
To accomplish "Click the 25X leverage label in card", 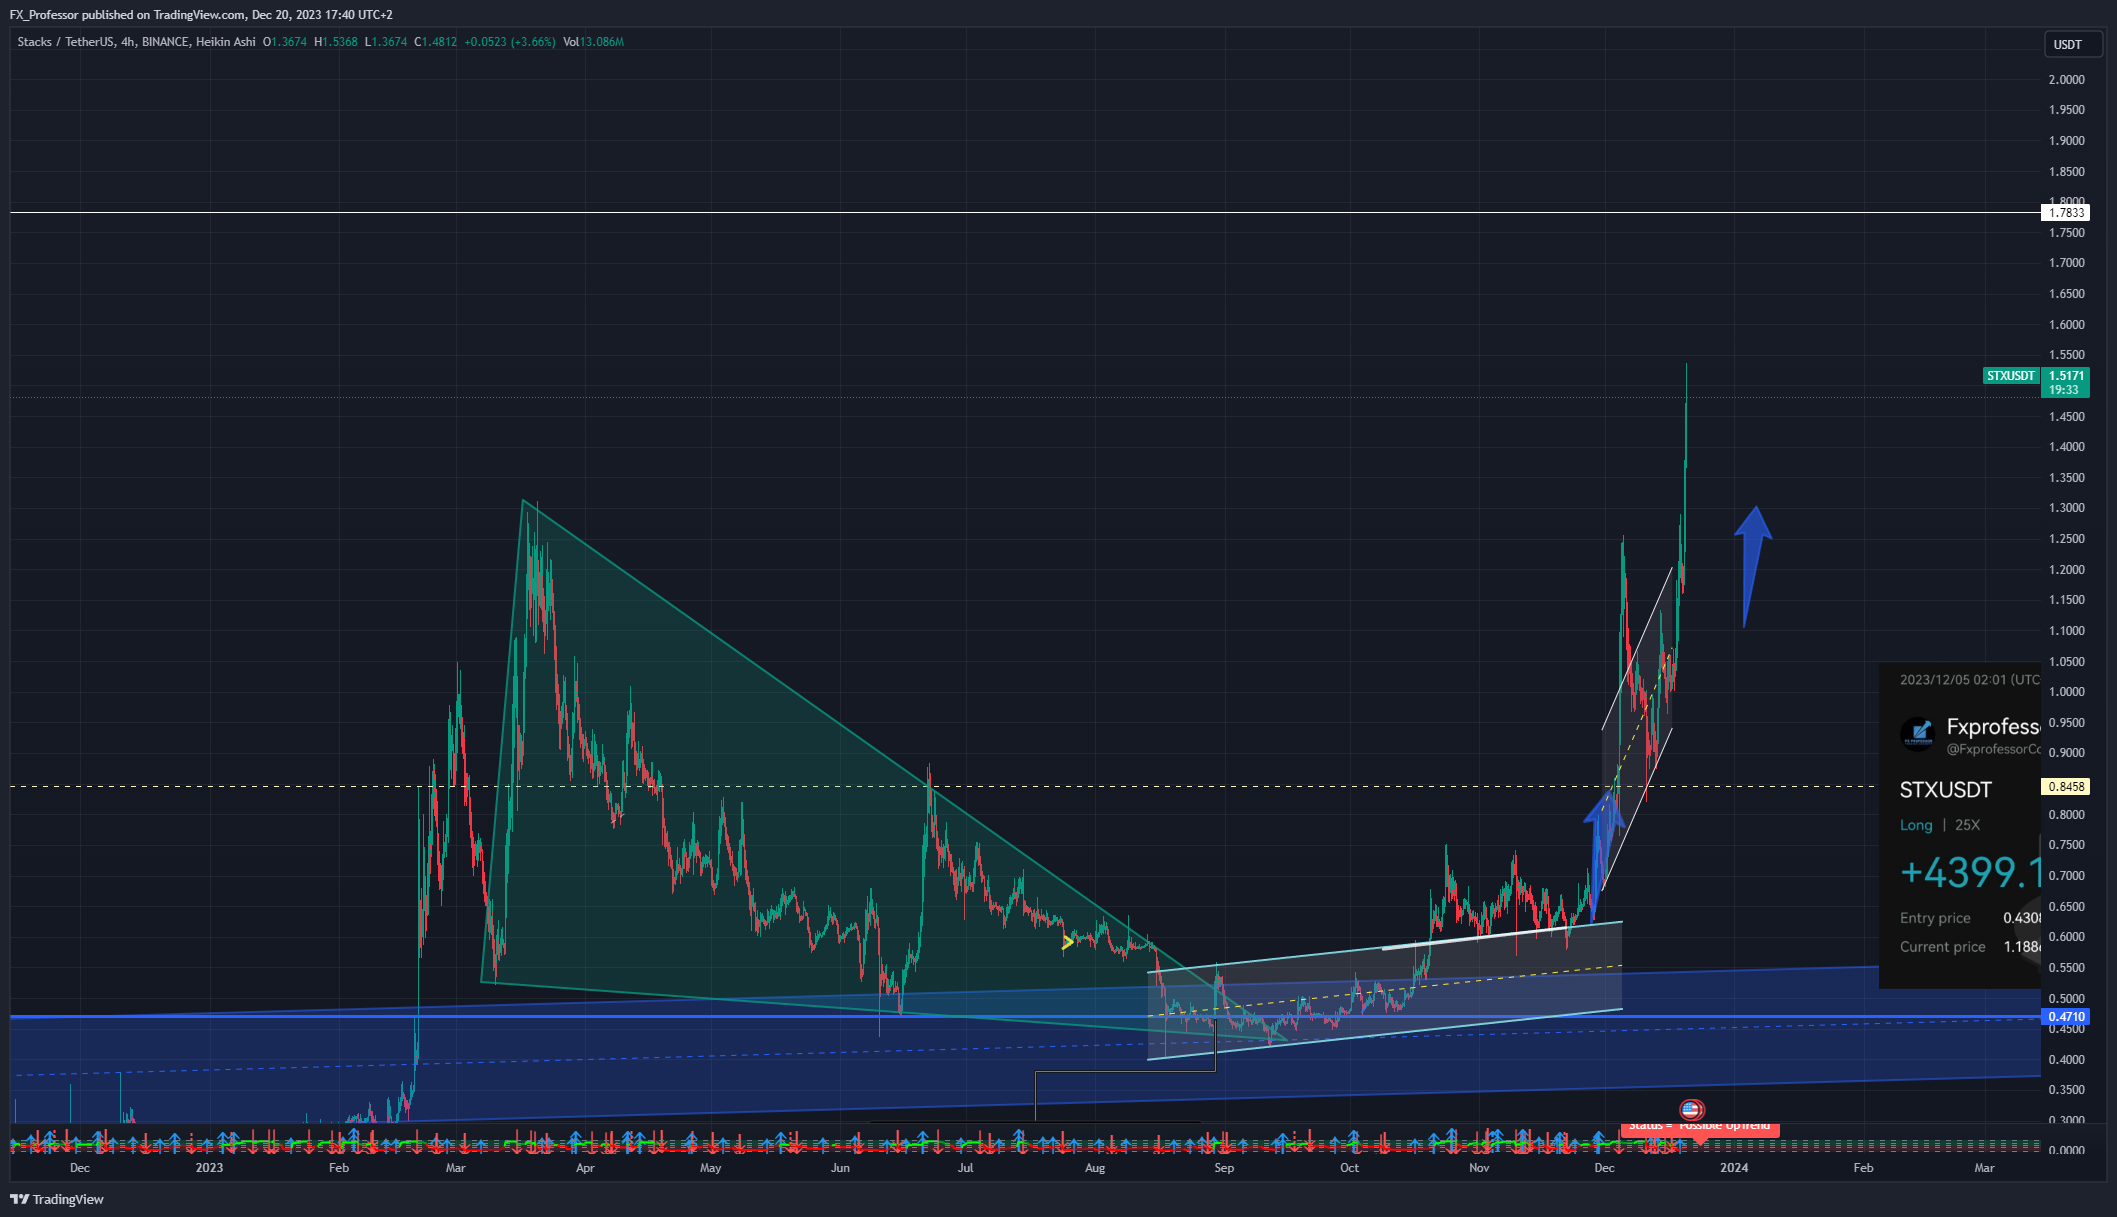I will [1967, 825].
